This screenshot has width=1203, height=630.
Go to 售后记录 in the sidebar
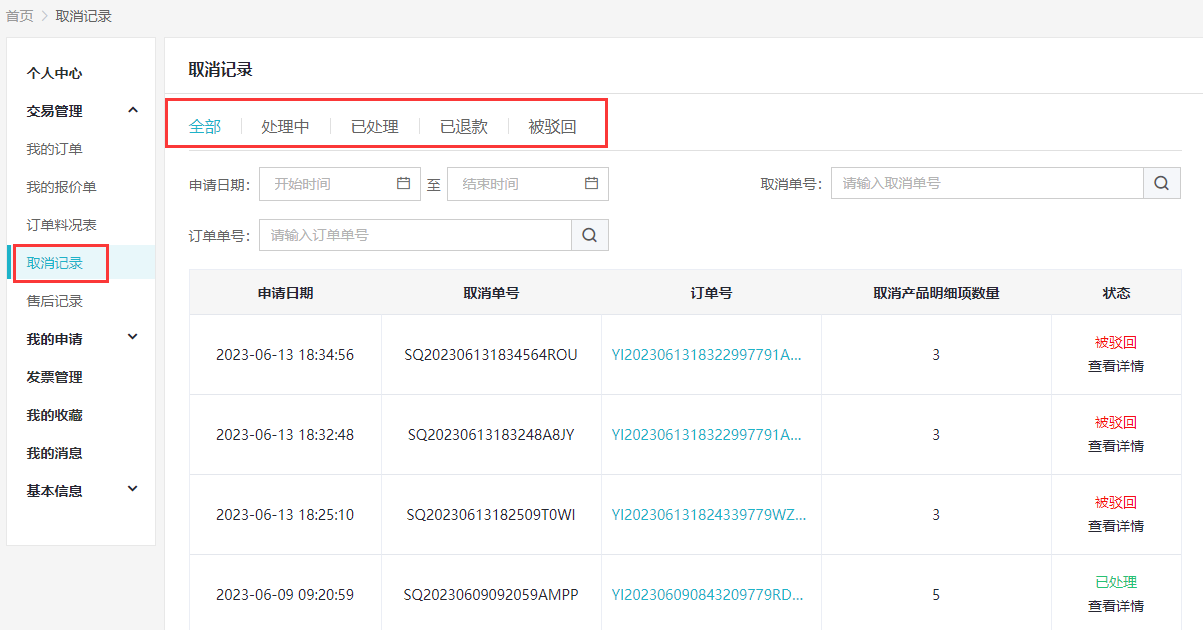click(54, 301)
